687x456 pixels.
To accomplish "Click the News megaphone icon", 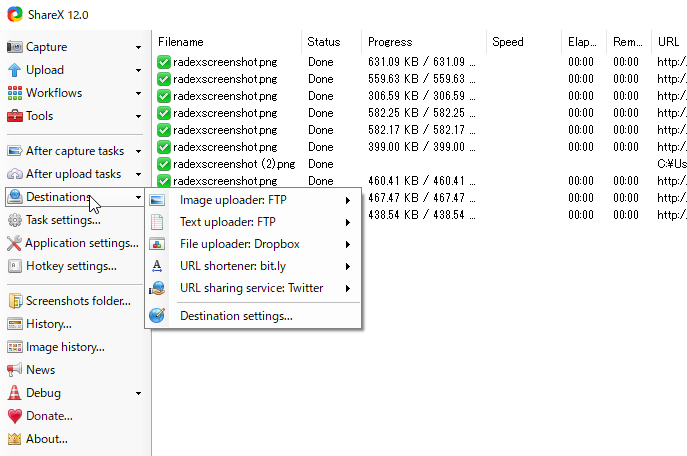I will 14,370.
